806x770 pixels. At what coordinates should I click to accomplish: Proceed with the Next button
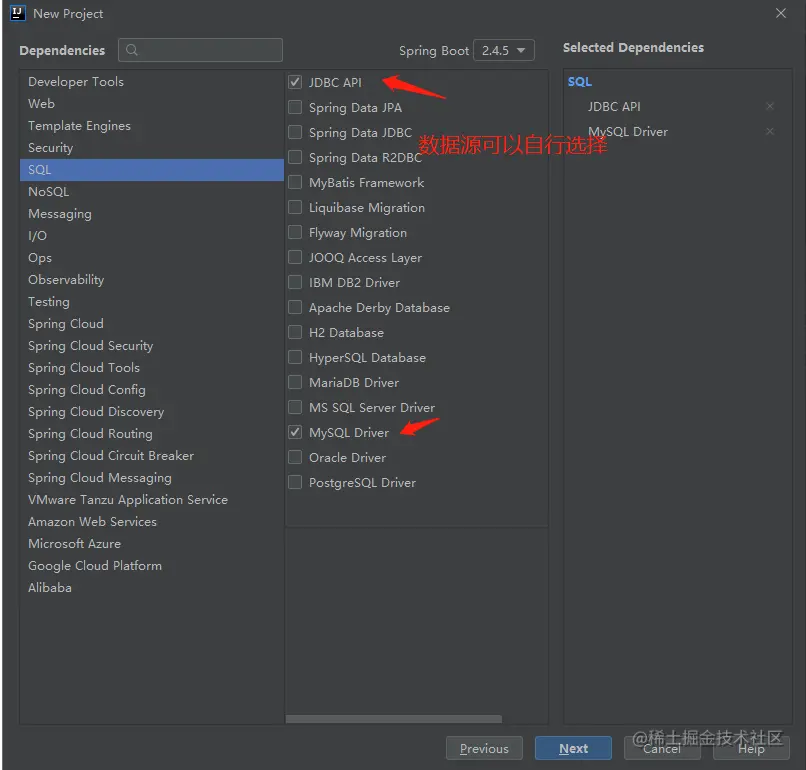click(573, 748)
